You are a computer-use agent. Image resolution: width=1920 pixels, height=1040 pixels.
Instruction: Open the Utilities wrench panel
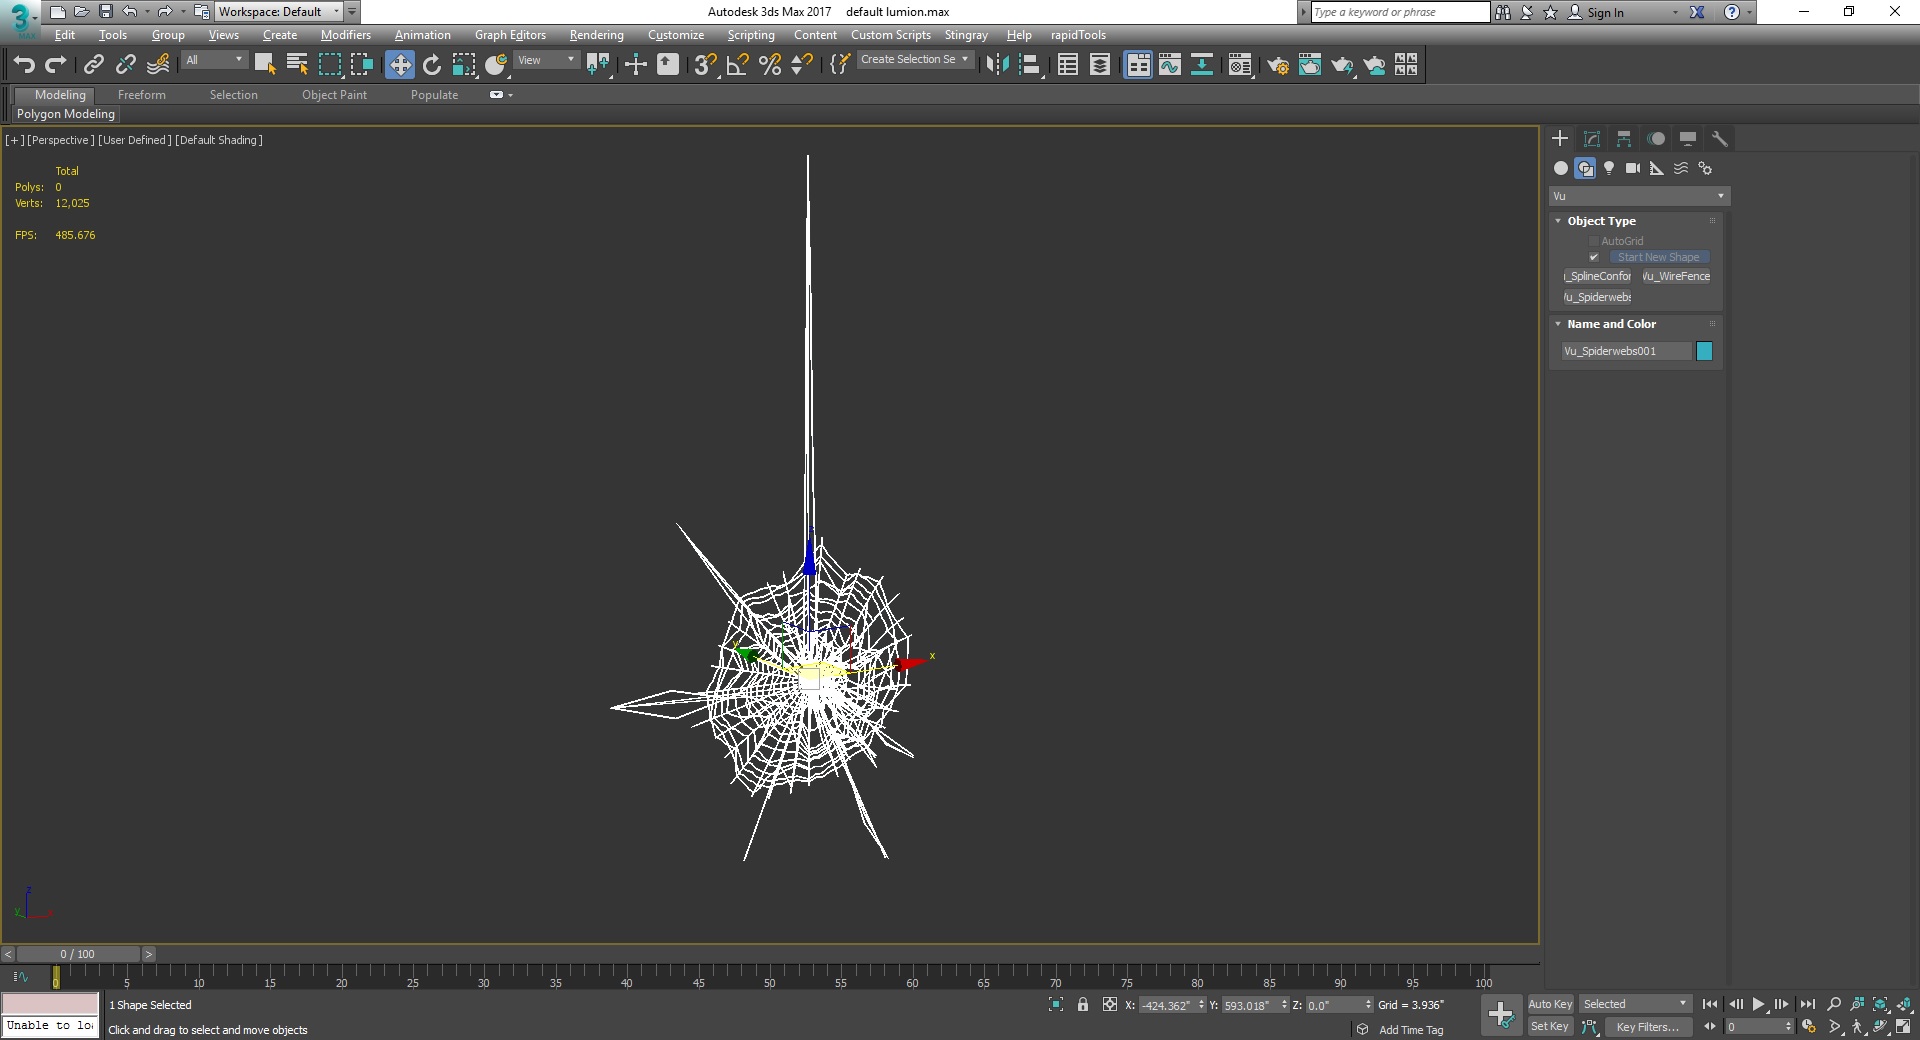coord(1720,139)
